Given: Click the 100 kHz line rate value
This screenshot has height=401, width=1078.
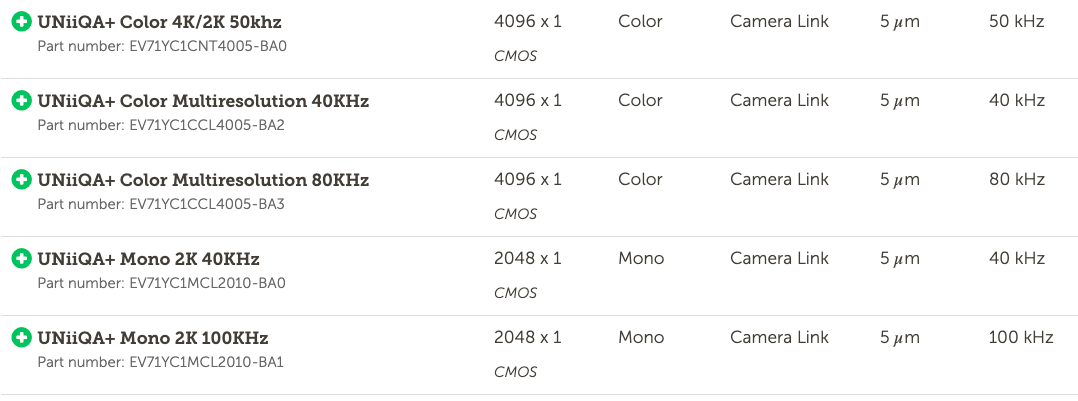Looking at the screenshot, I should pos(1021,338).
